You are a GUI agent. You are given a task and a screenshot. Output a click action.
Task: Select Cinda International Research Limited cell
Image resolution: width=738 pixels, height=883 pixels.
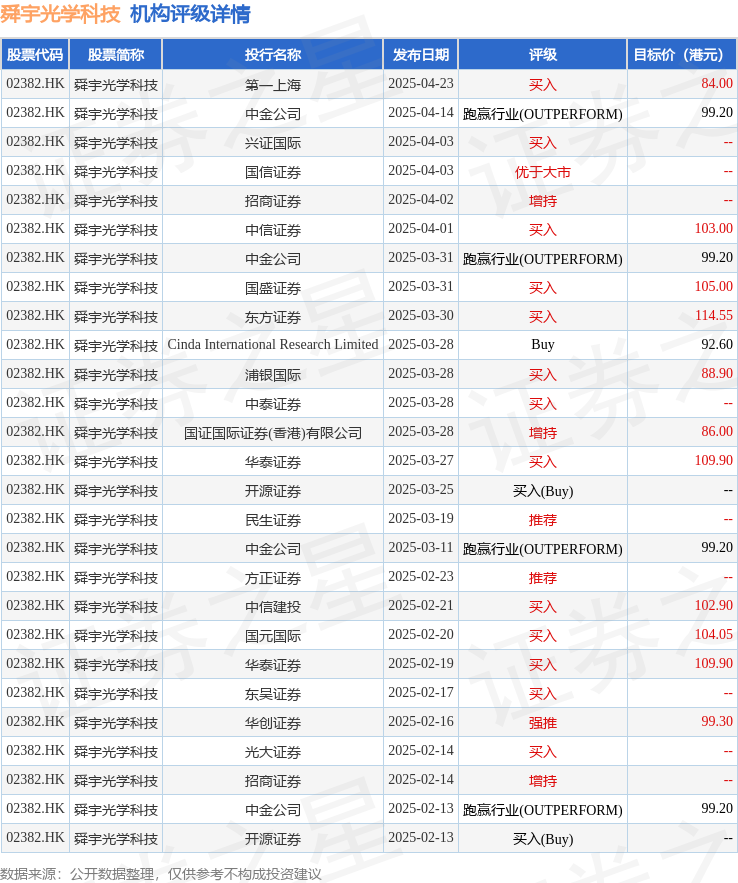tap(273, 345)
